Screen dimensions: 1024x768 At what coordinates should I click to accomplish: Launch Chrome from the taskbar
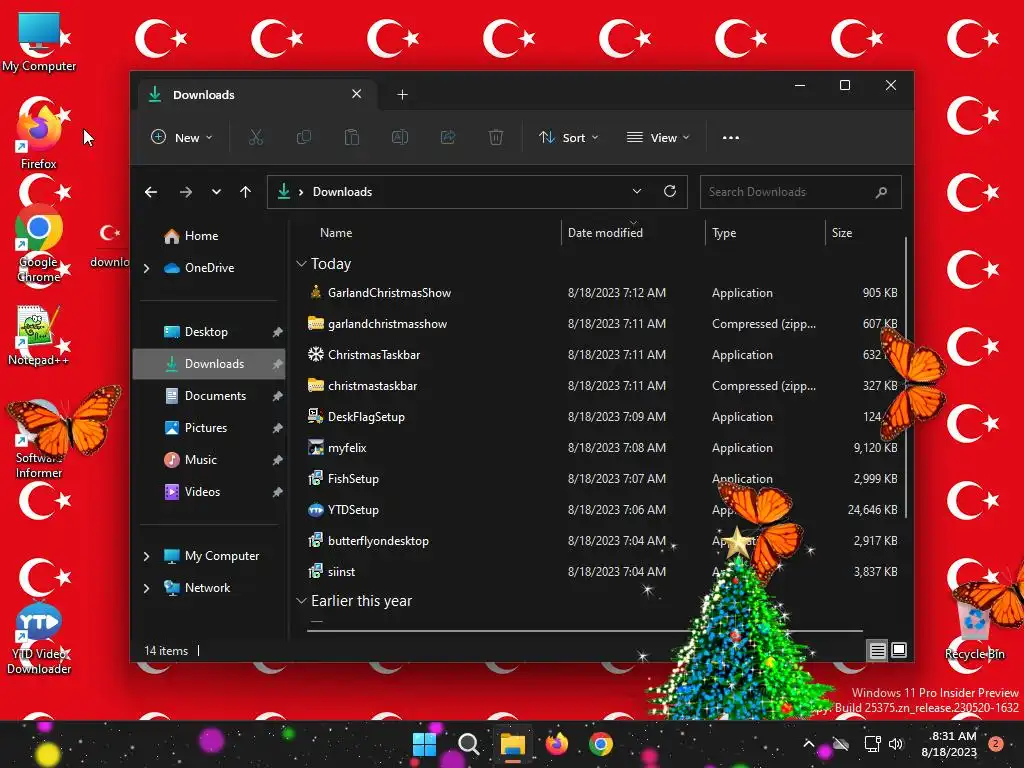601,744
